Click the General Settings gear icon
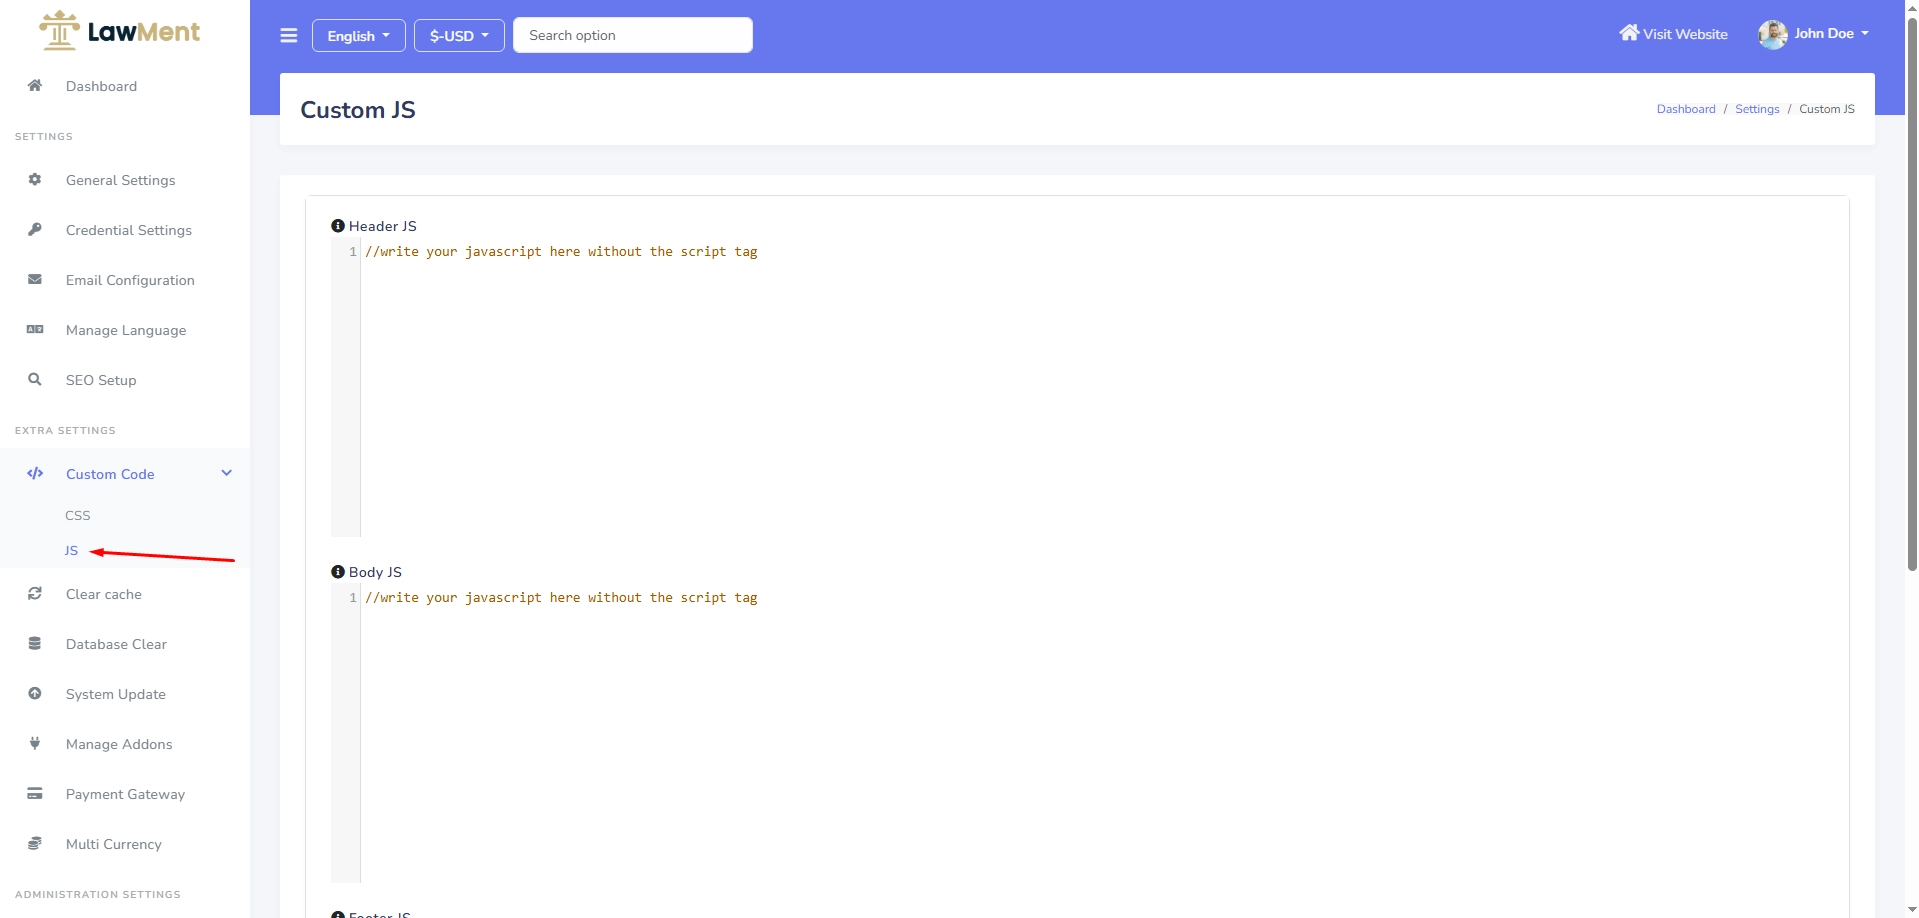This screenshot has height=918, width=1919. (35, 180)
